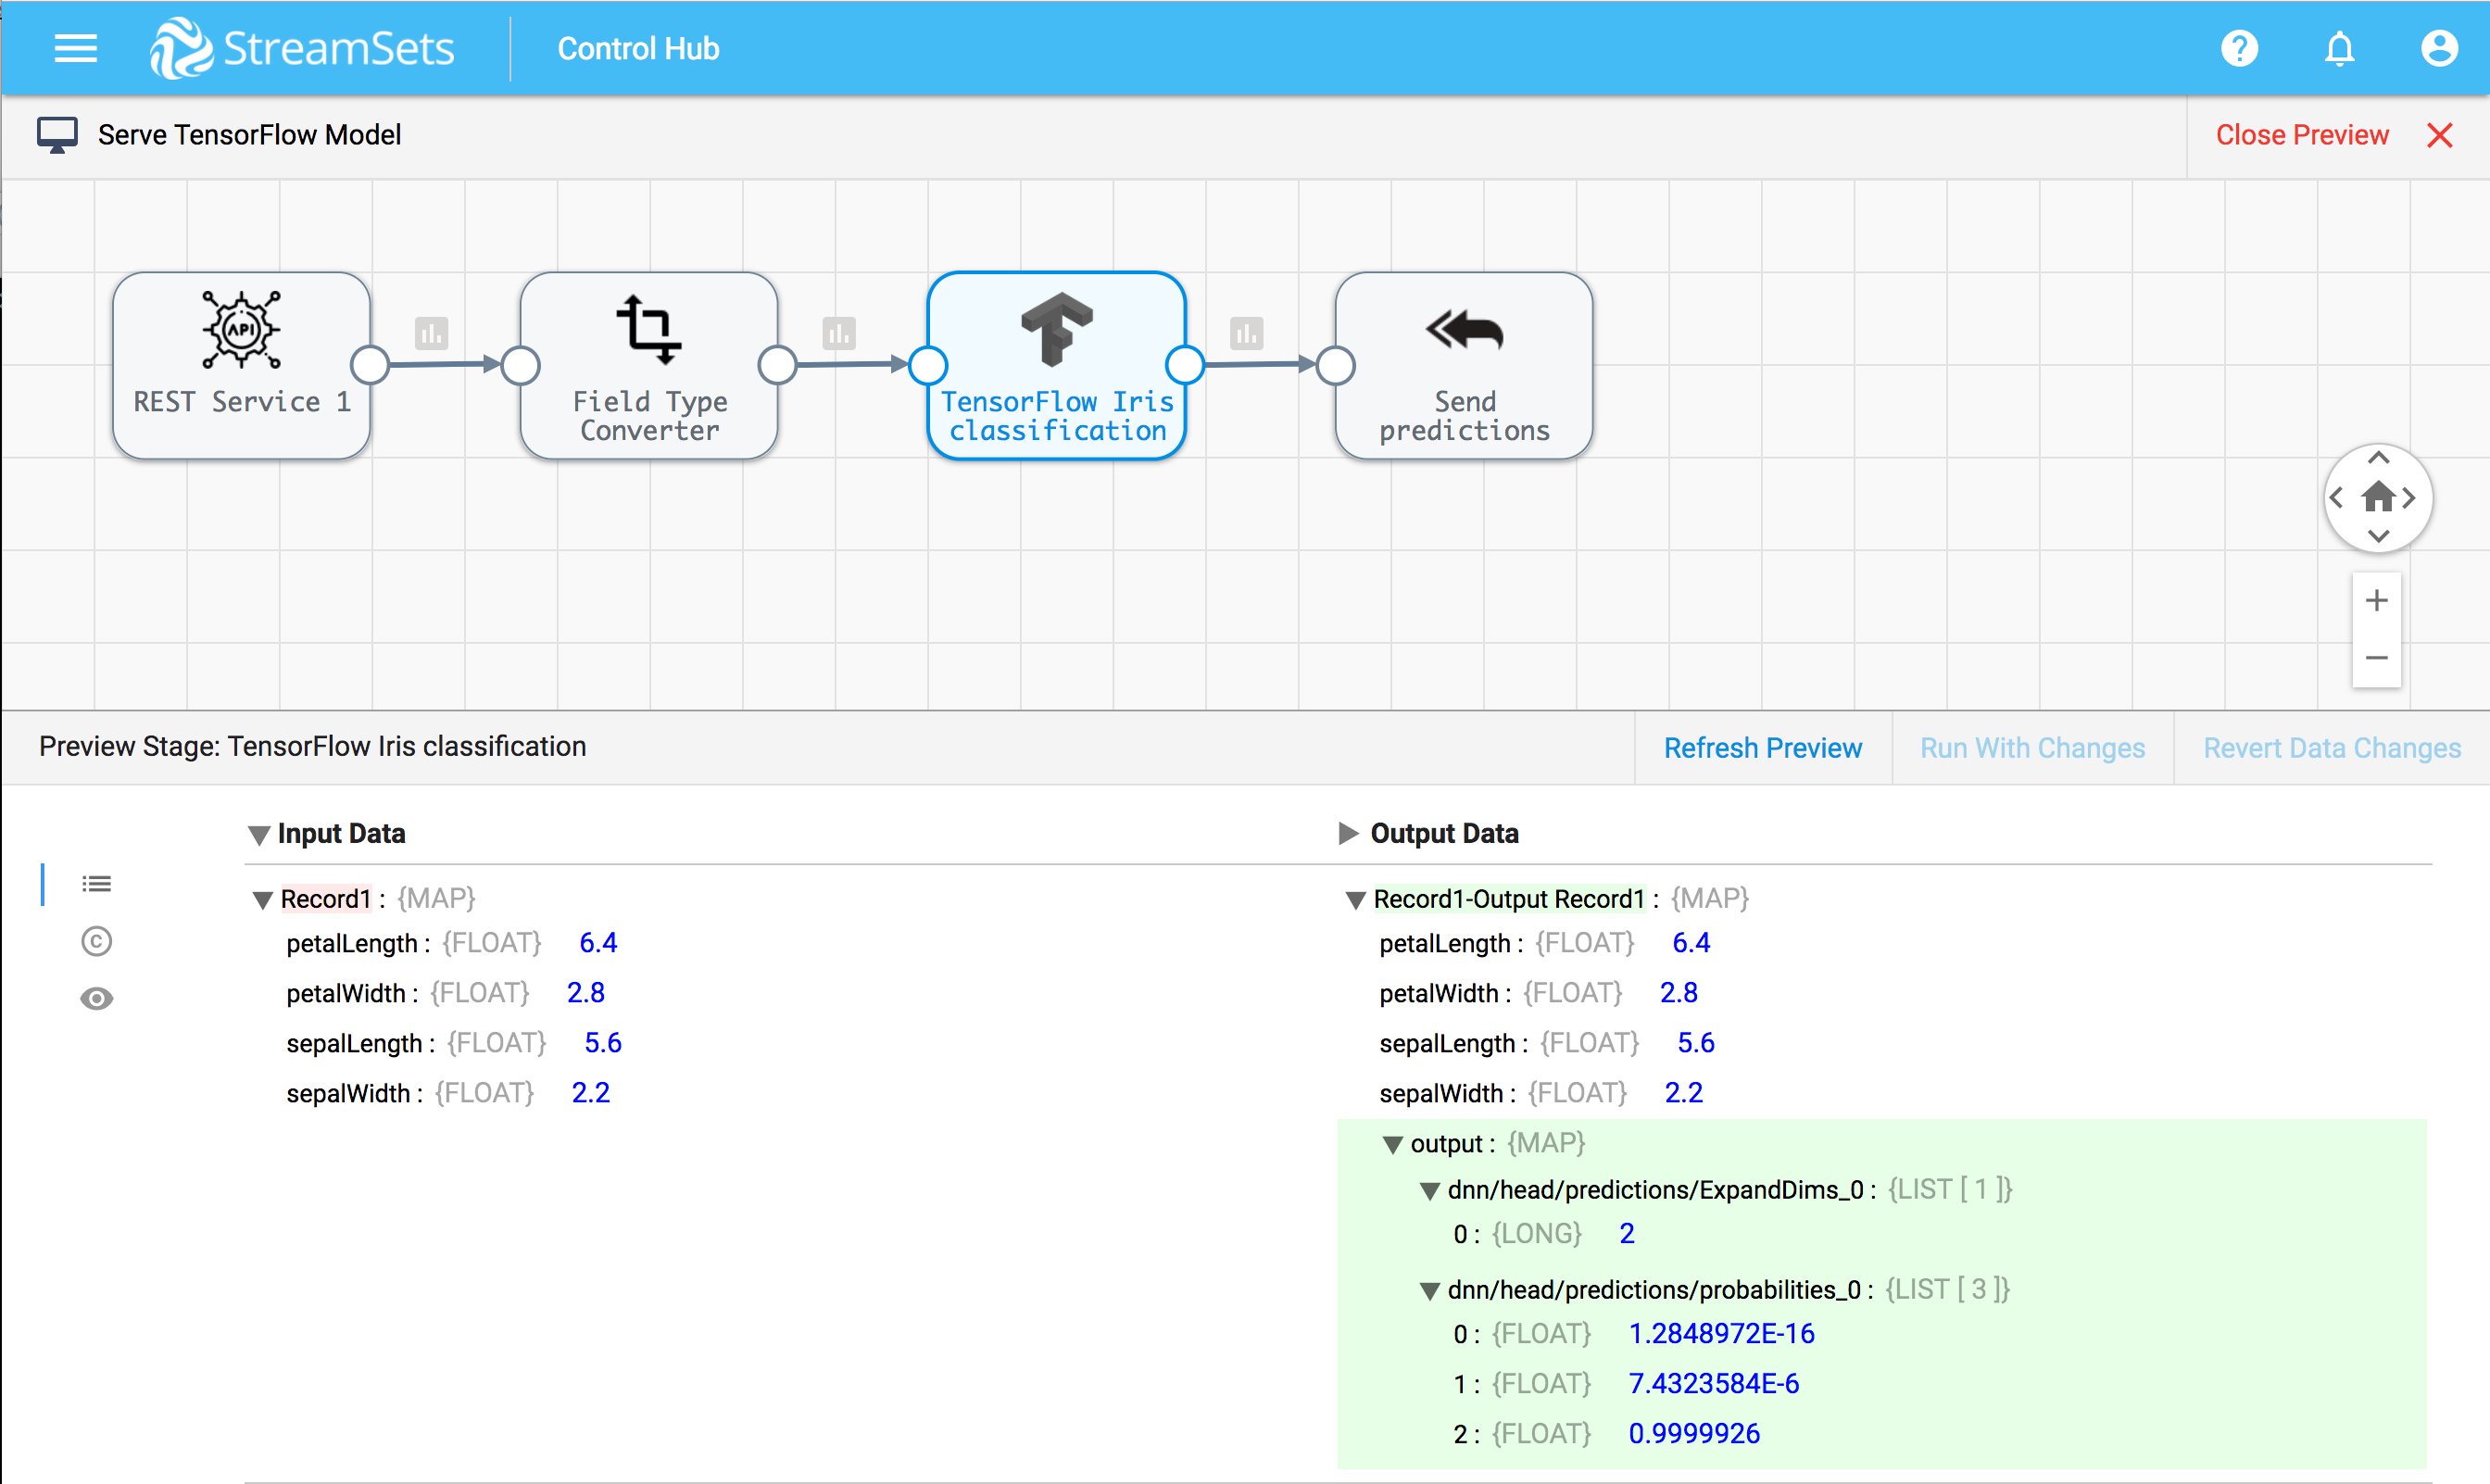Close preview with the red X
The image size is (2490, 1484).
(2440, 135)
